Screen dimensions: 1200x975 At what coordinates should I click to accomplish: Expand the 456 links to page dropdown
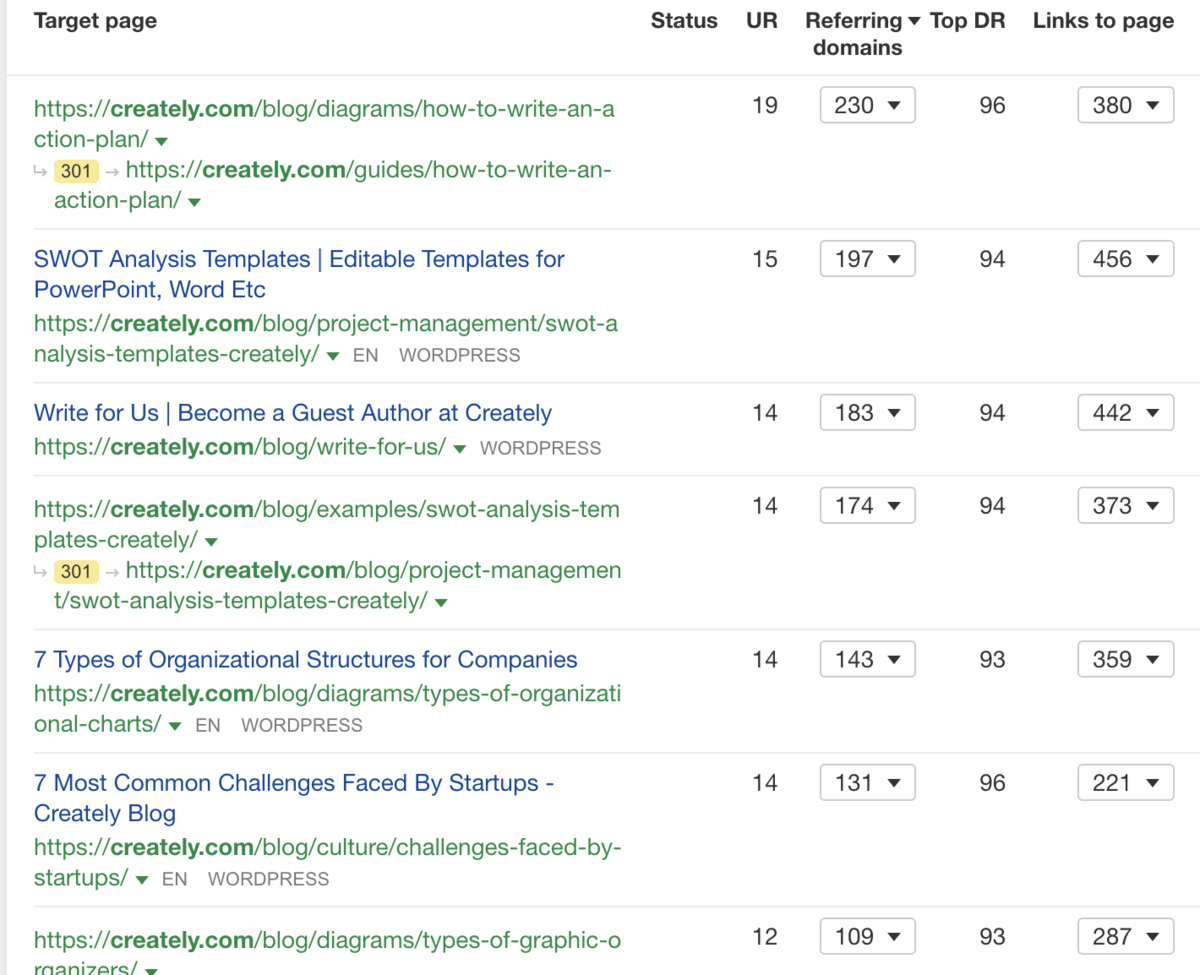pyautogui.click(x=1125, y=259)
